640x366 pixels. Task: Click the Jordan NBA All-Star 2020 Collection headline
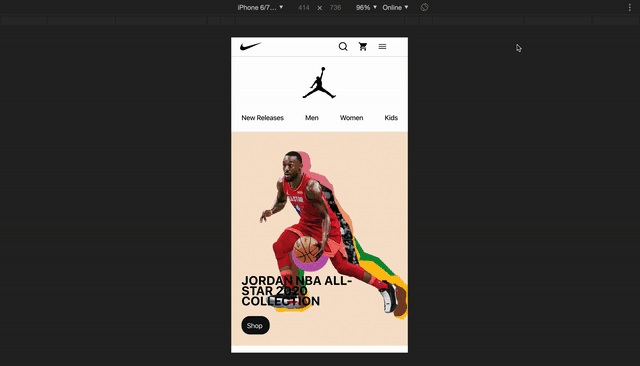pos(296,291)
